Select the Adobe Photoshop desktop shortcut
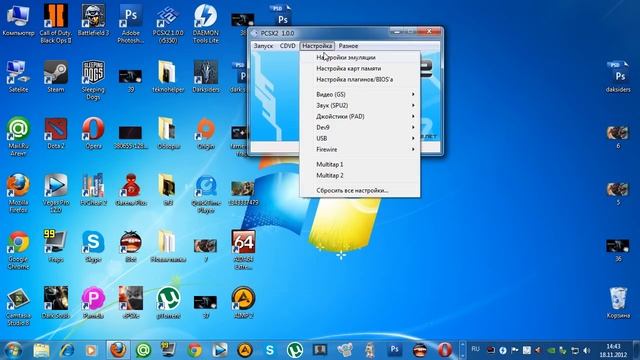This screenshot has height=360, width=640. click(x=131, y=24)
